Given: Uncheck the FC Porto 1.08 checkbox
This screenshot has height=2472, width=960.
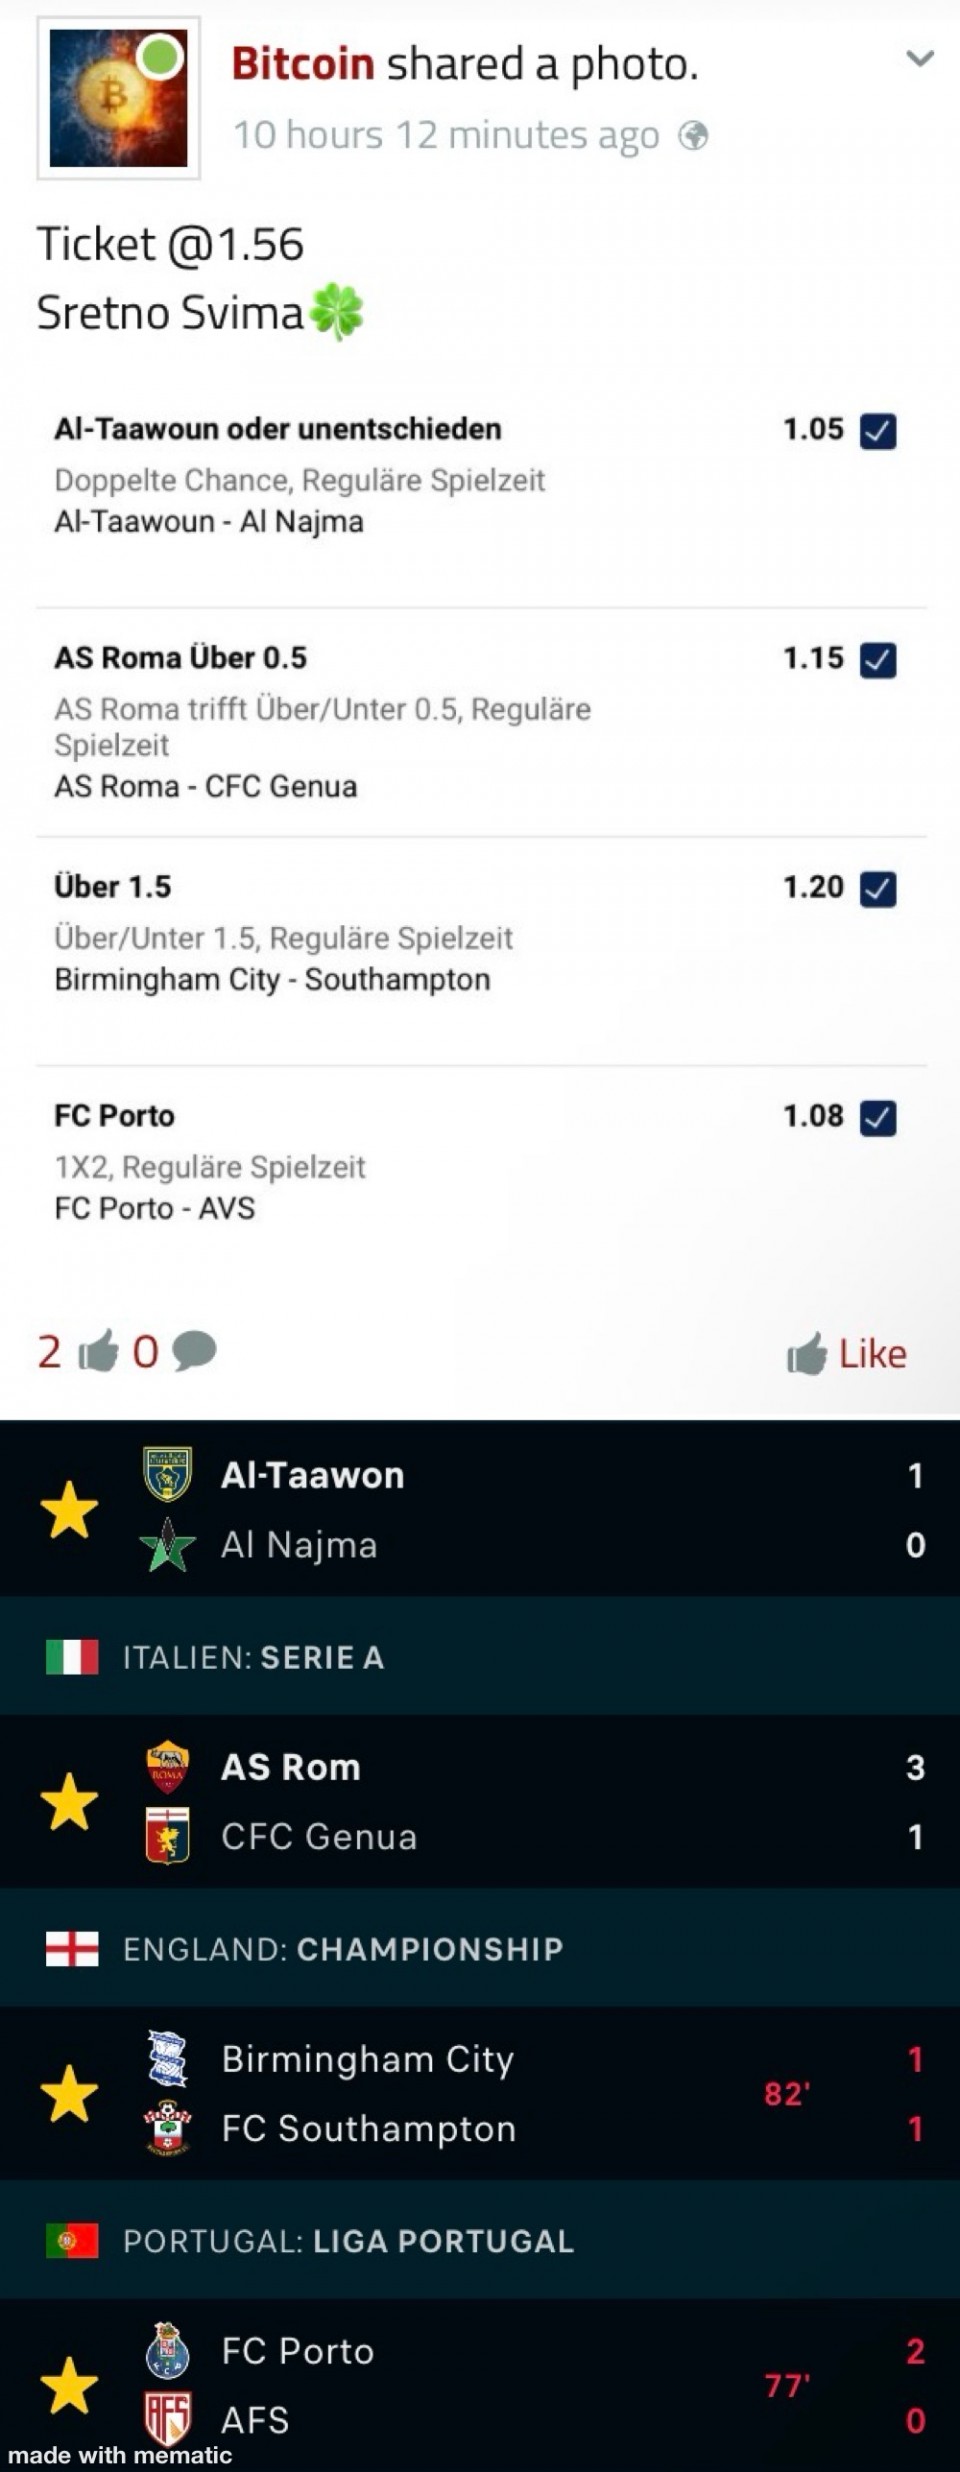Looking at the screenshot, I should pyautogui.click(x=878, y=1118).
